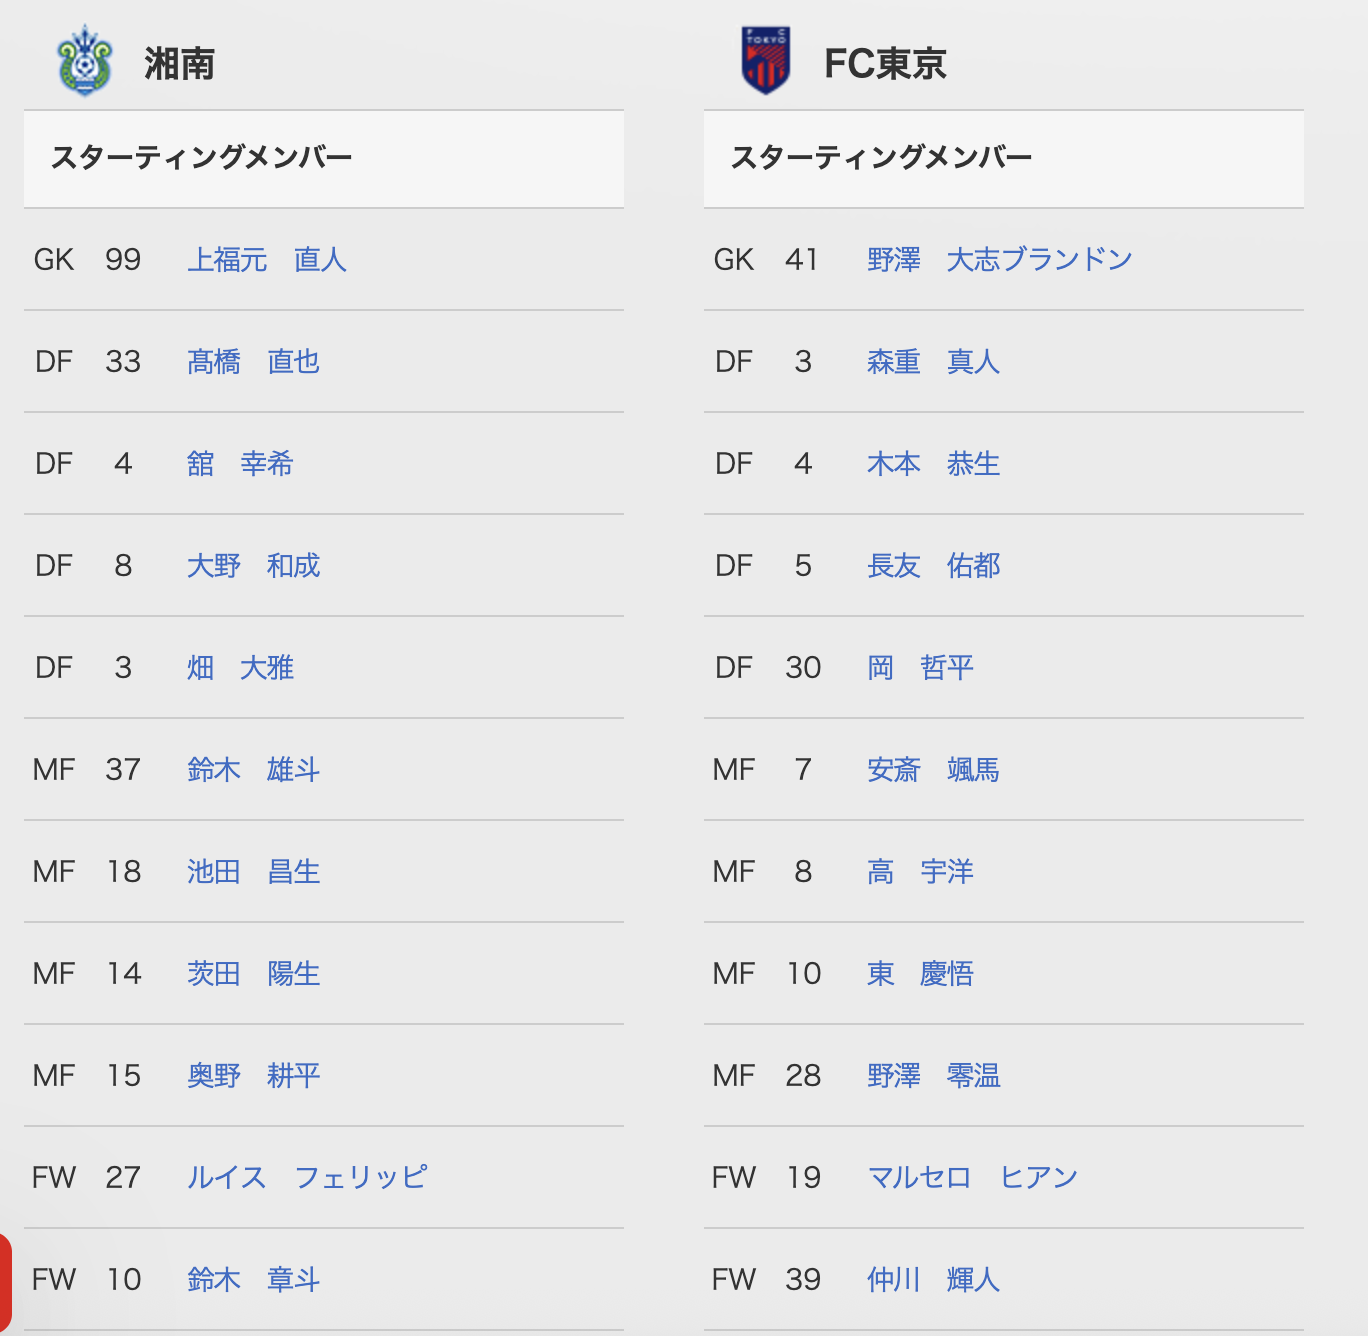Viewport: 1368px width, 1336px height.
Task: Click forward マルセロ ヒアン
Action: [x=973, y=1178]
